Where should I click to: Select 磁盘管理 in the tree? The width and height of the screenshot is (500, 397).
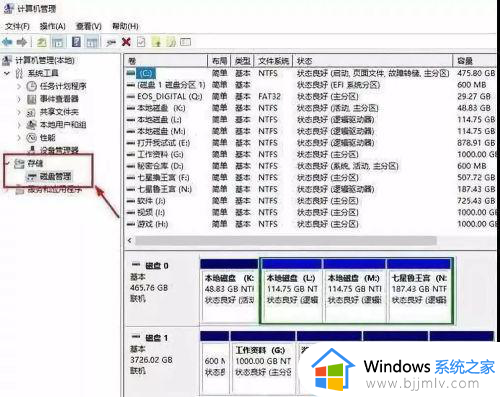pos(55,176)
